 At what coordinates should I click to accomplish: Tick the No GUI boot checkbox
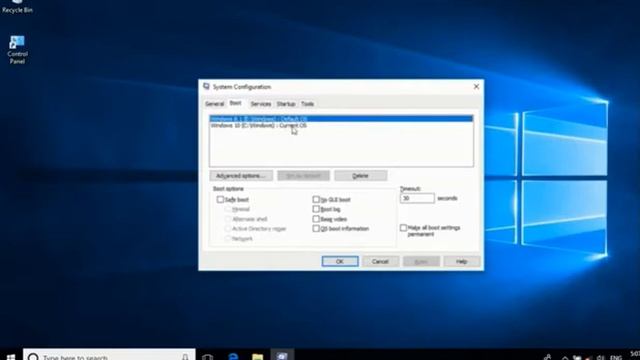316,200
